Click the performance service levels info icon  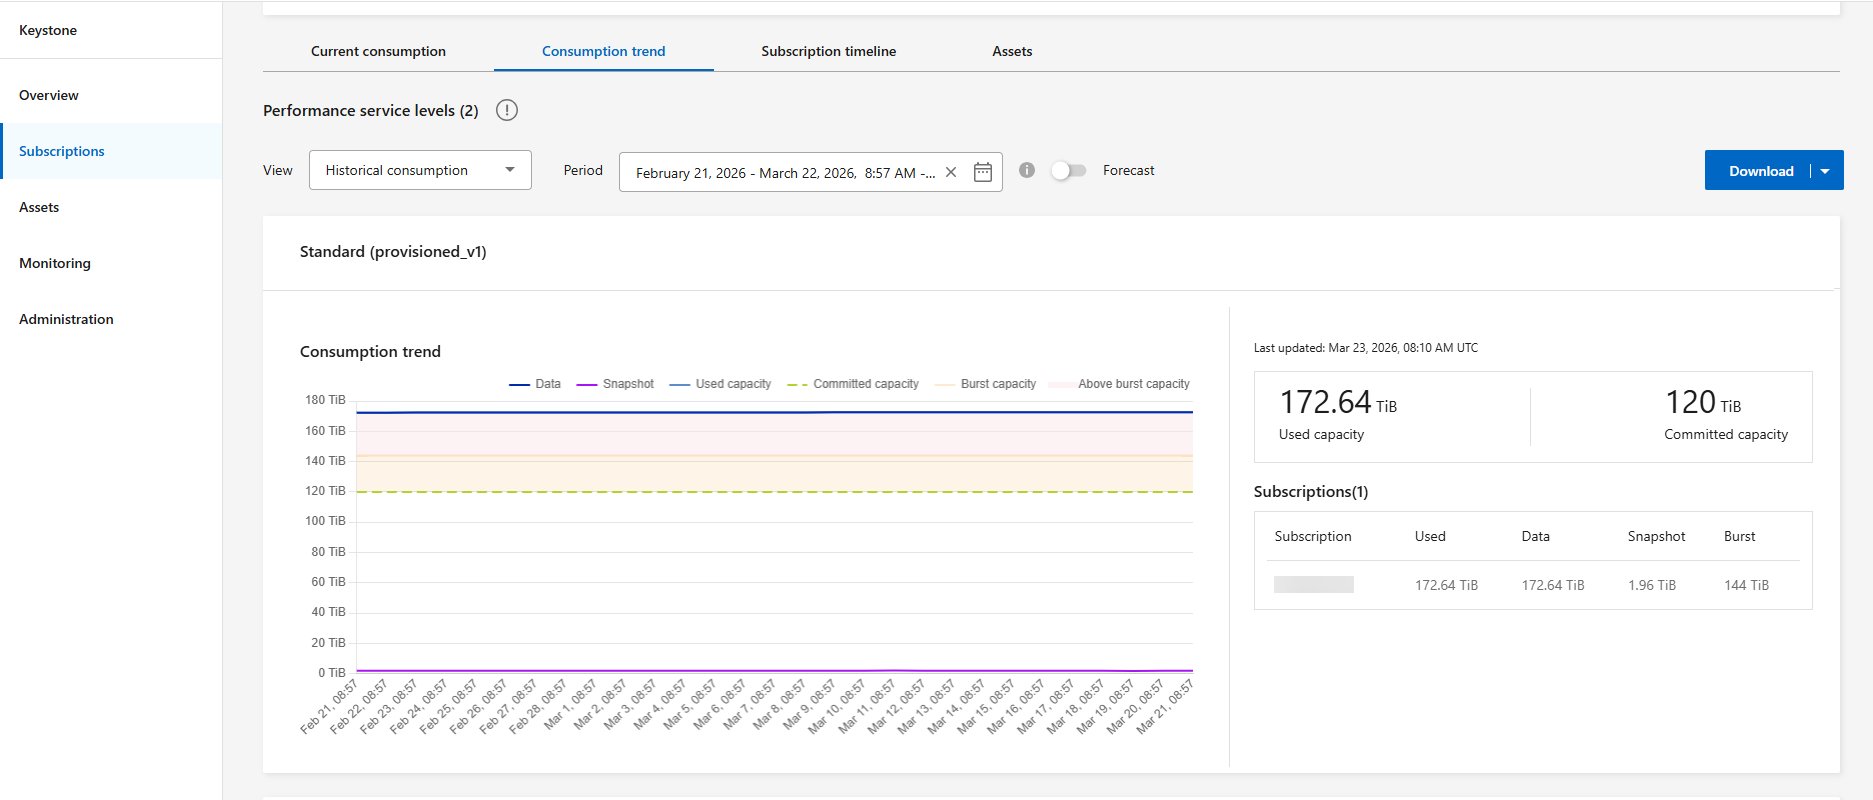coord(507,111)
